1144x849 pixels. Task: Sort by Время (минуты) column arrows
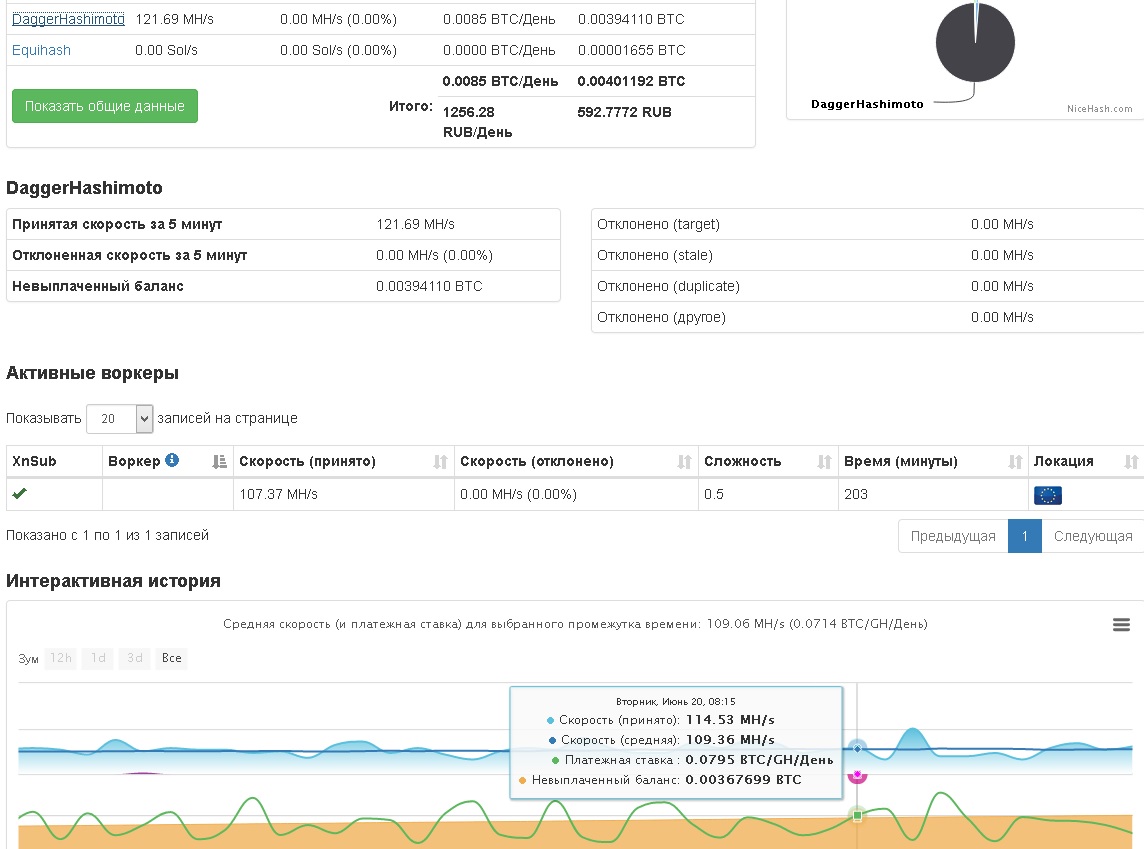(1015, 462)
